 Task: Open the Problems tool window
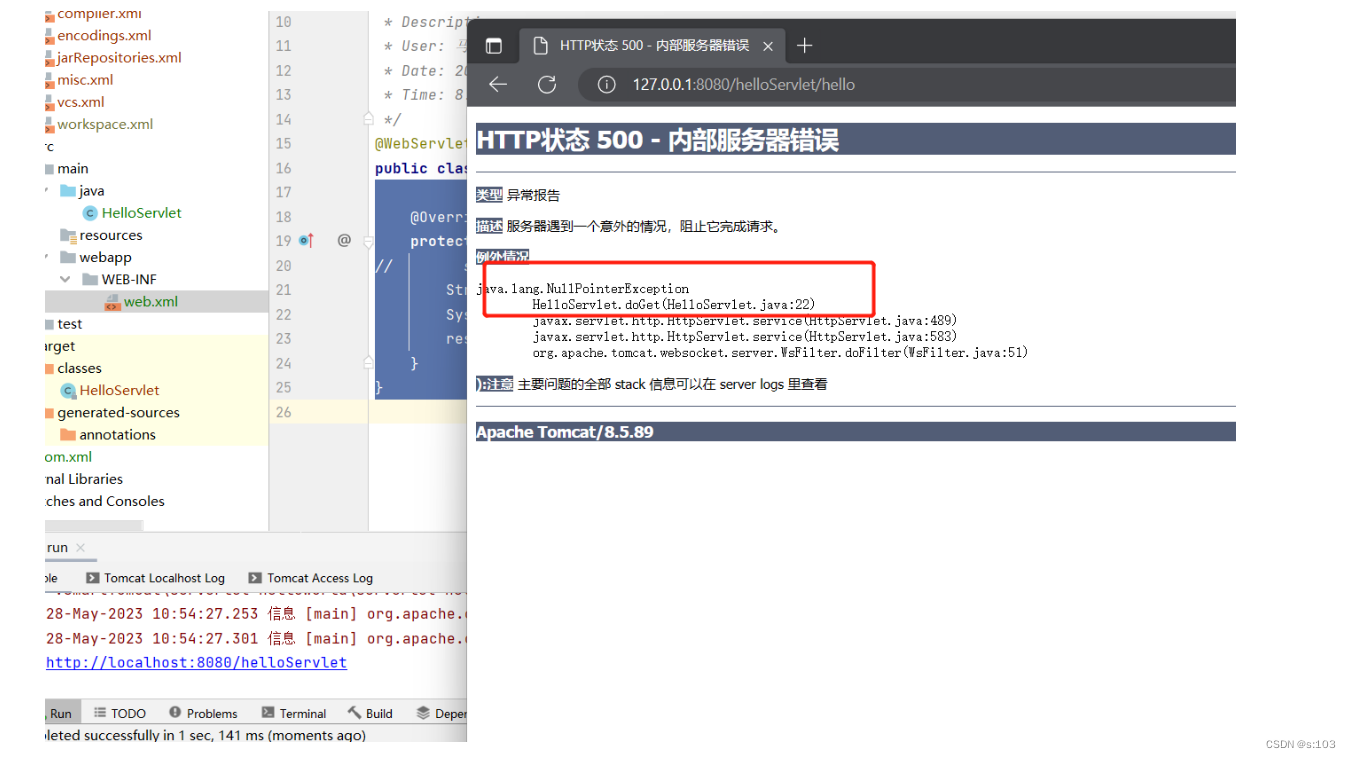click(x=203, y=713)
